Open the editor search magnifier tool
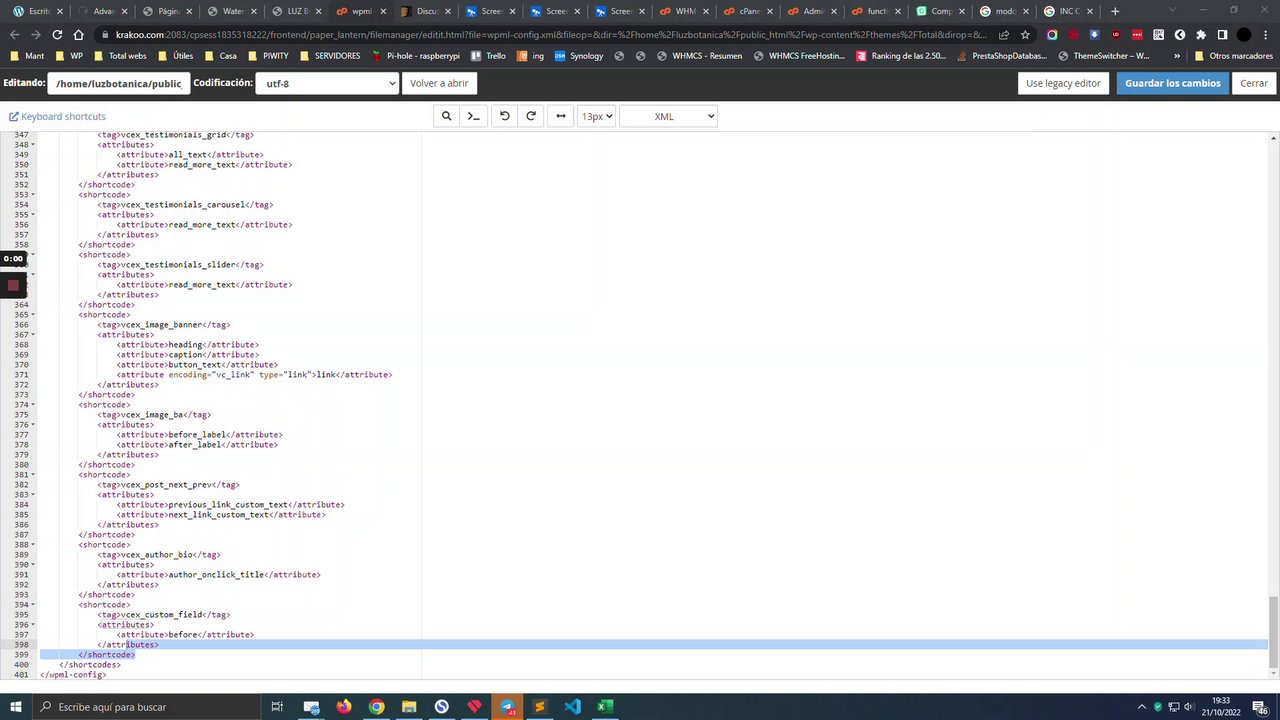Viewport: 1280px width, 720px height. pos(446,116)
